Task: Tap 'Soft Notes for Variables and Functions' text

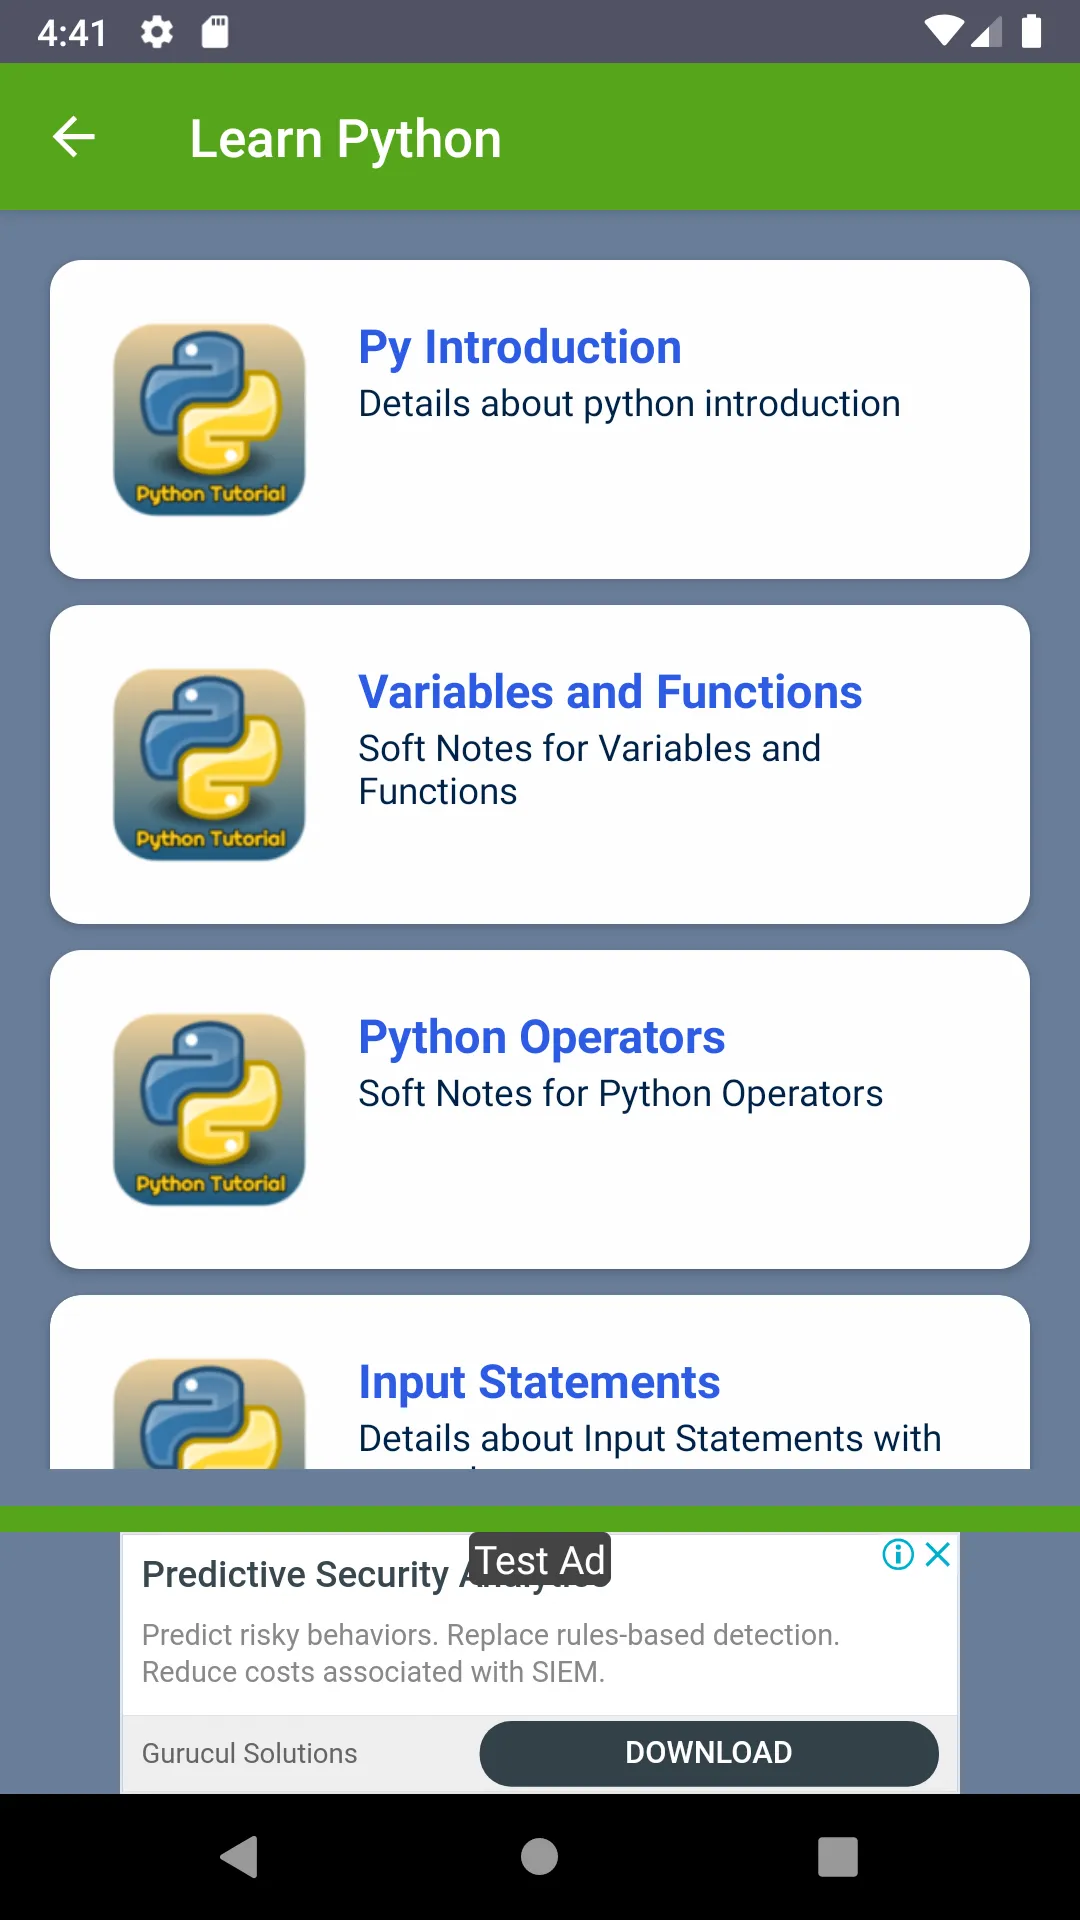Action: coord(590,770)
